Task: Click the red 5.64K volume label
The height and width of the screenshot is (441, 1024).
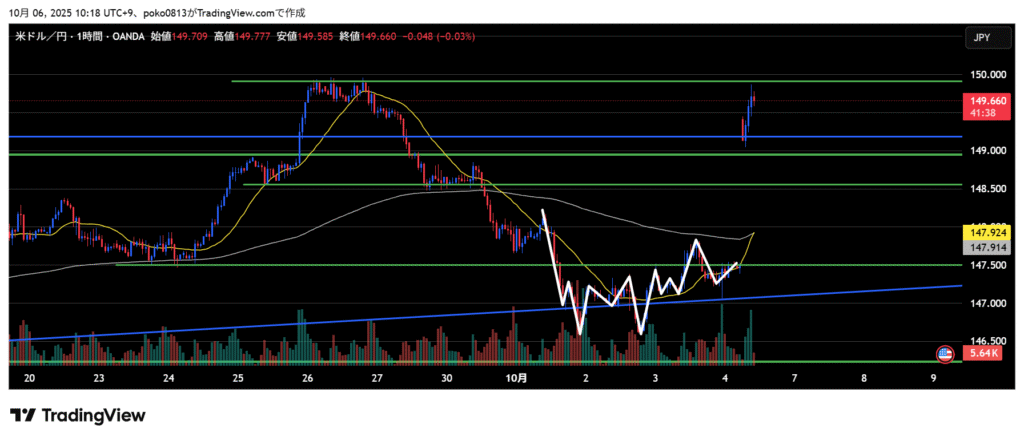Action: point(983,353)
